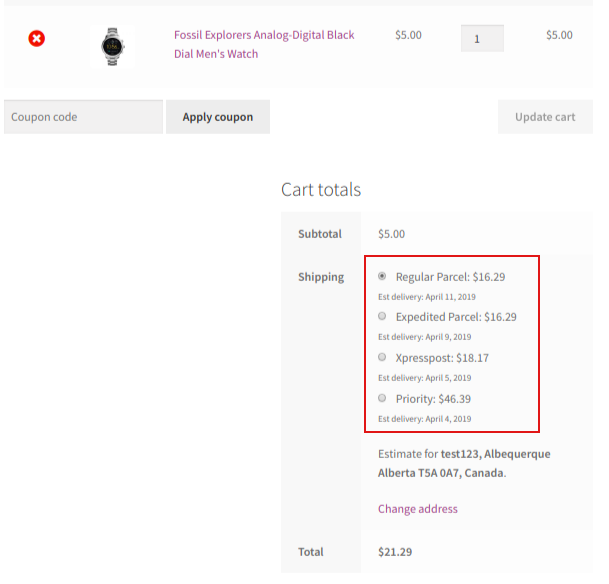Screen dimensions: 609x584
Task: Click the April 5, 2019 delivery estimate
Action: pyautogui.click(x=424, y=378)
